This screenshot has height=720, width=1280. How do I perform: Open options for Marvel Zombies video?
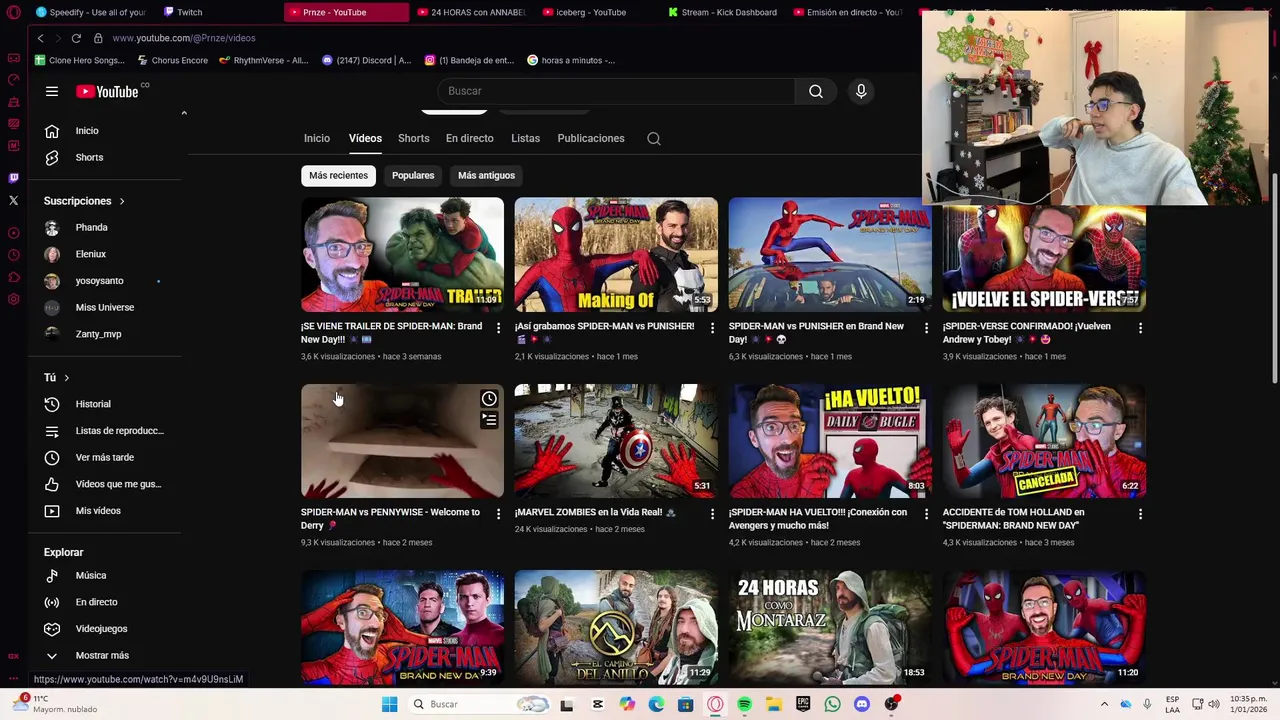(x=712, y=514)
